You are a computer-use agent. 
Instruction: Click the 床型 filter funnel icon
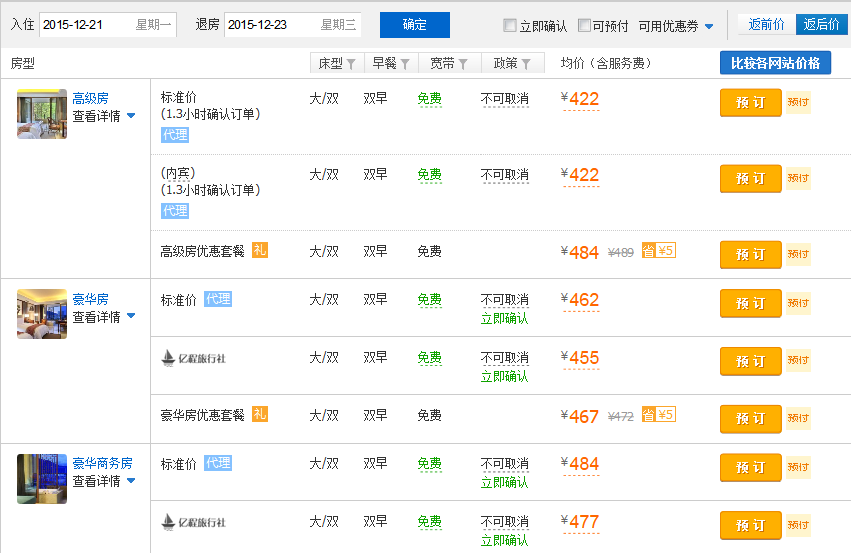tap(351, 64)
